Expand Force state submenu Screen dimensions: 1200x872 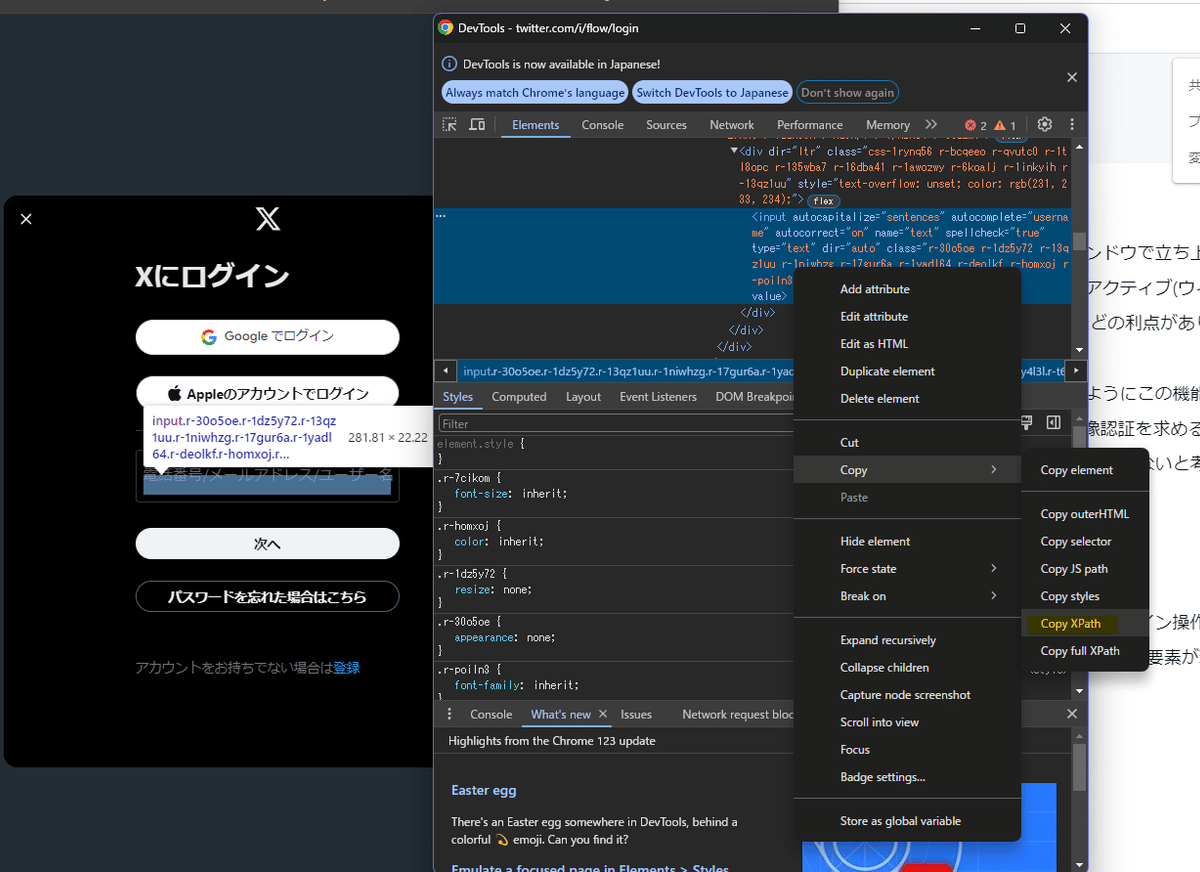[907, 569]
